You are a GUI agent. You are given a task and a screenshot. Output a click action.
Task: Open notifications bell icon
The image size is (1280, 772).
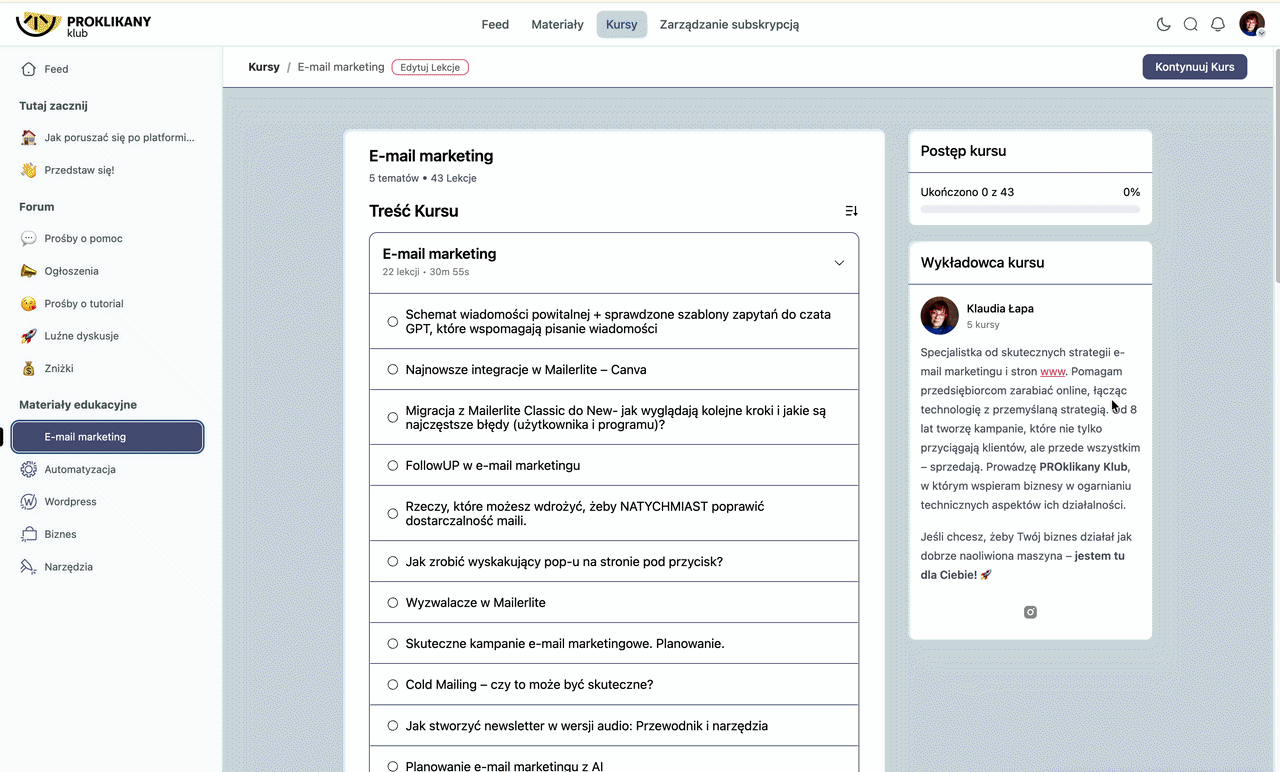[1218, 25]
